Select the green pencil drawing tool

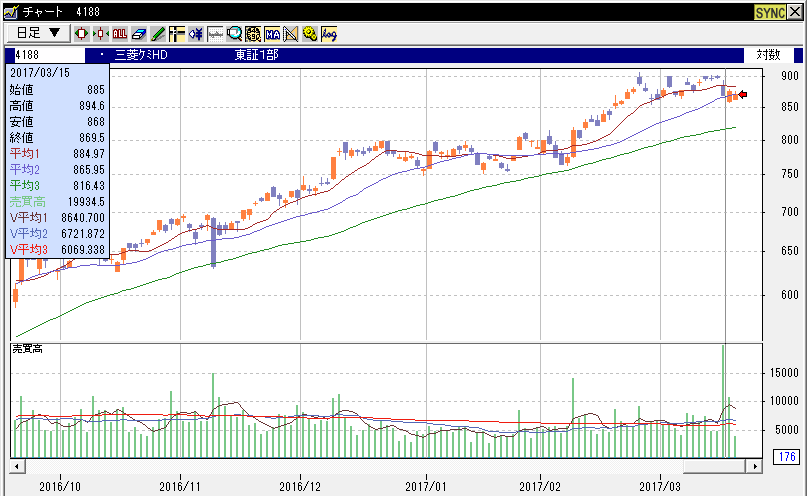[158, 33]
